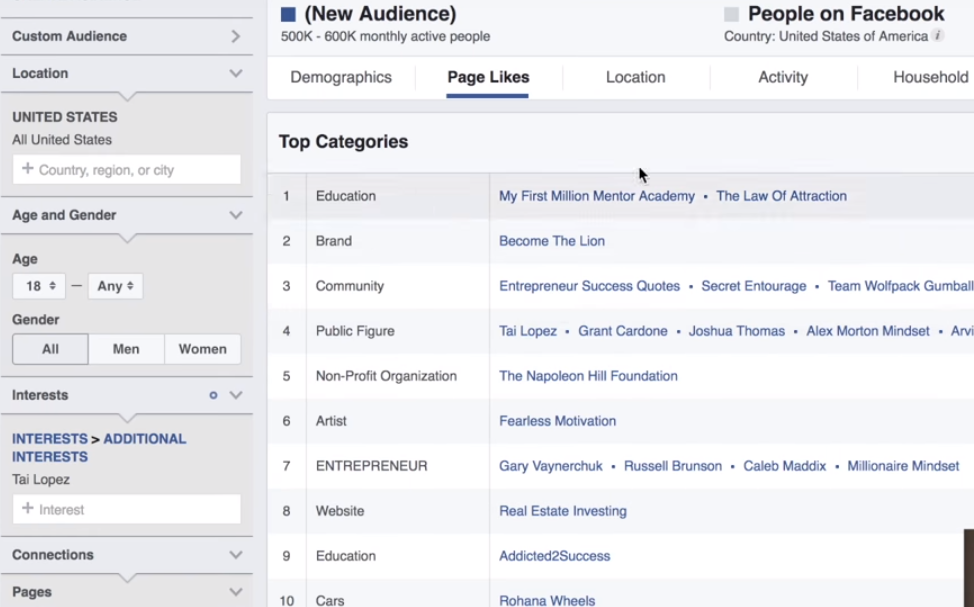Screen dimensions: 974x607
Task: Open the Caleb Maddix page link
Action: pos(785,466)
